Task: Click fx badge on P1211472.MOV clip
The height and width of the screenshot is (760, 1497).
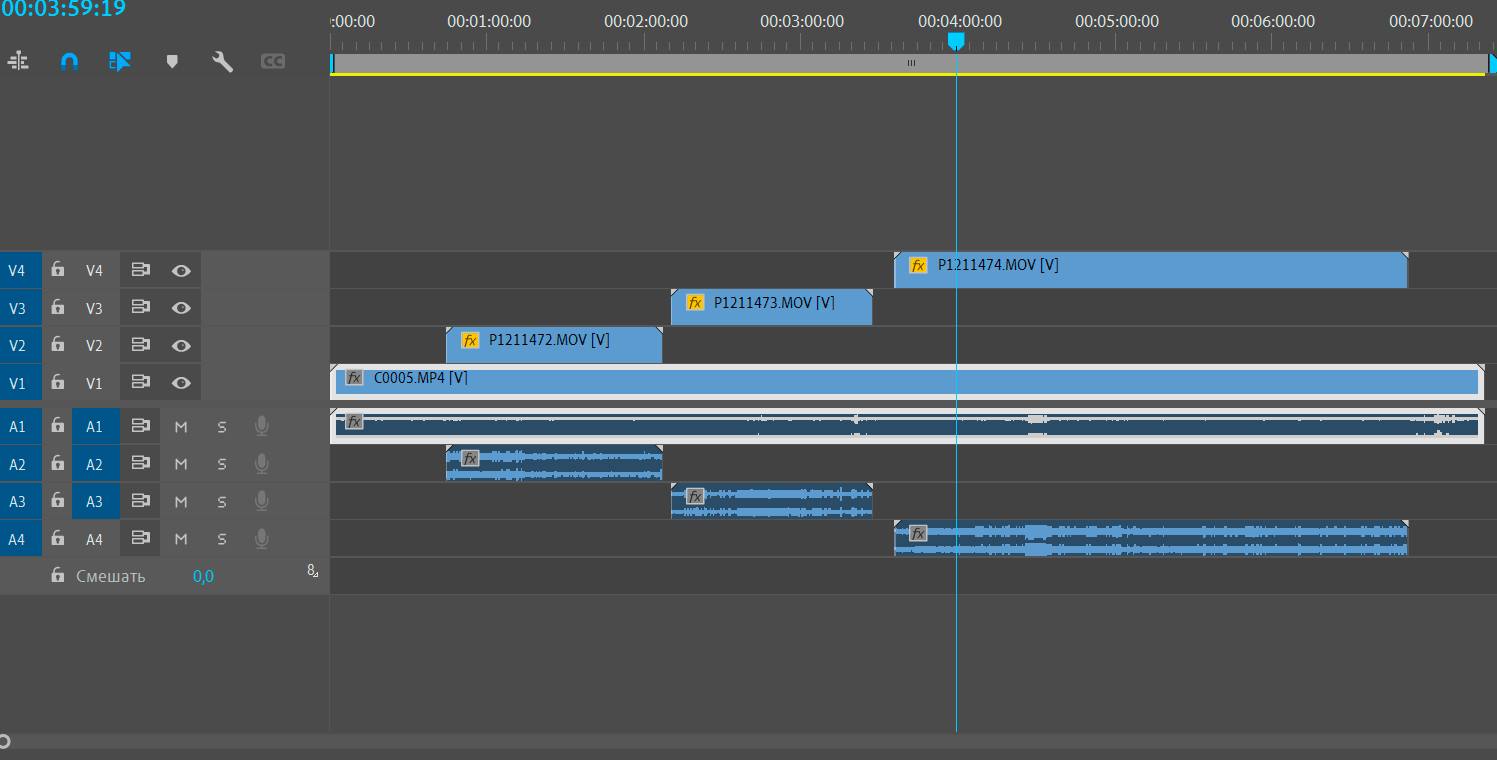Action: pyautogui.click(x=470, y=340)
